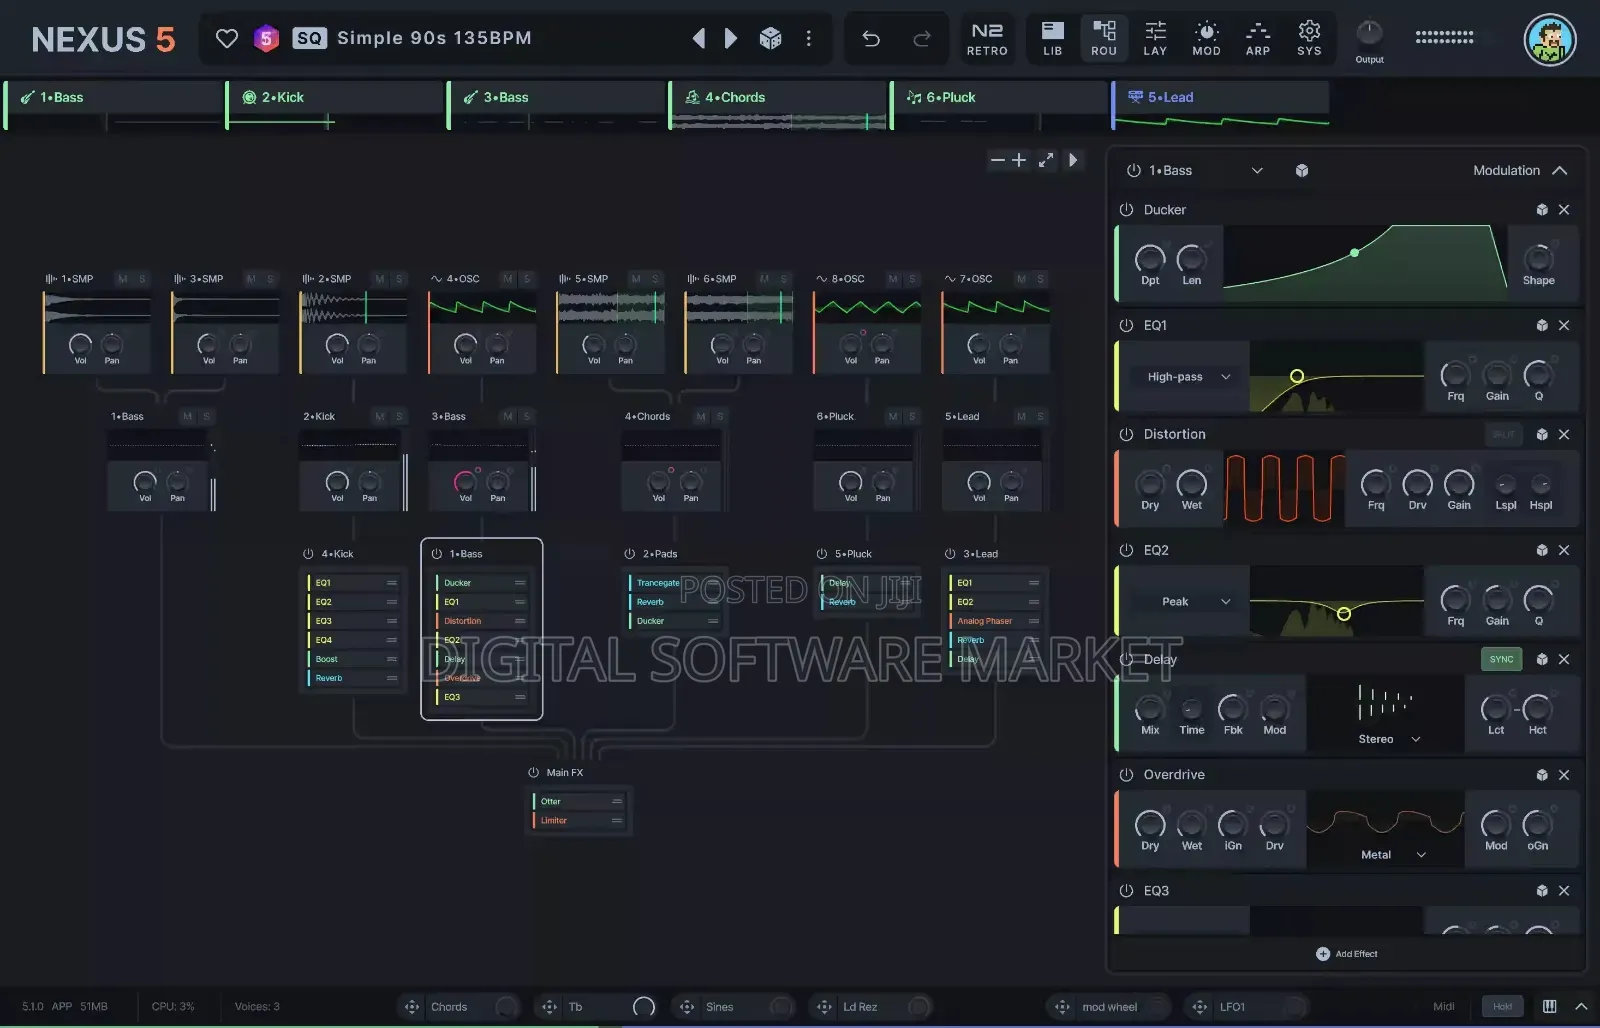The width and height of the screenshot is (1600, 1028).
Task: Open the SYS system settings view
Action: (x=1309, y=39)
